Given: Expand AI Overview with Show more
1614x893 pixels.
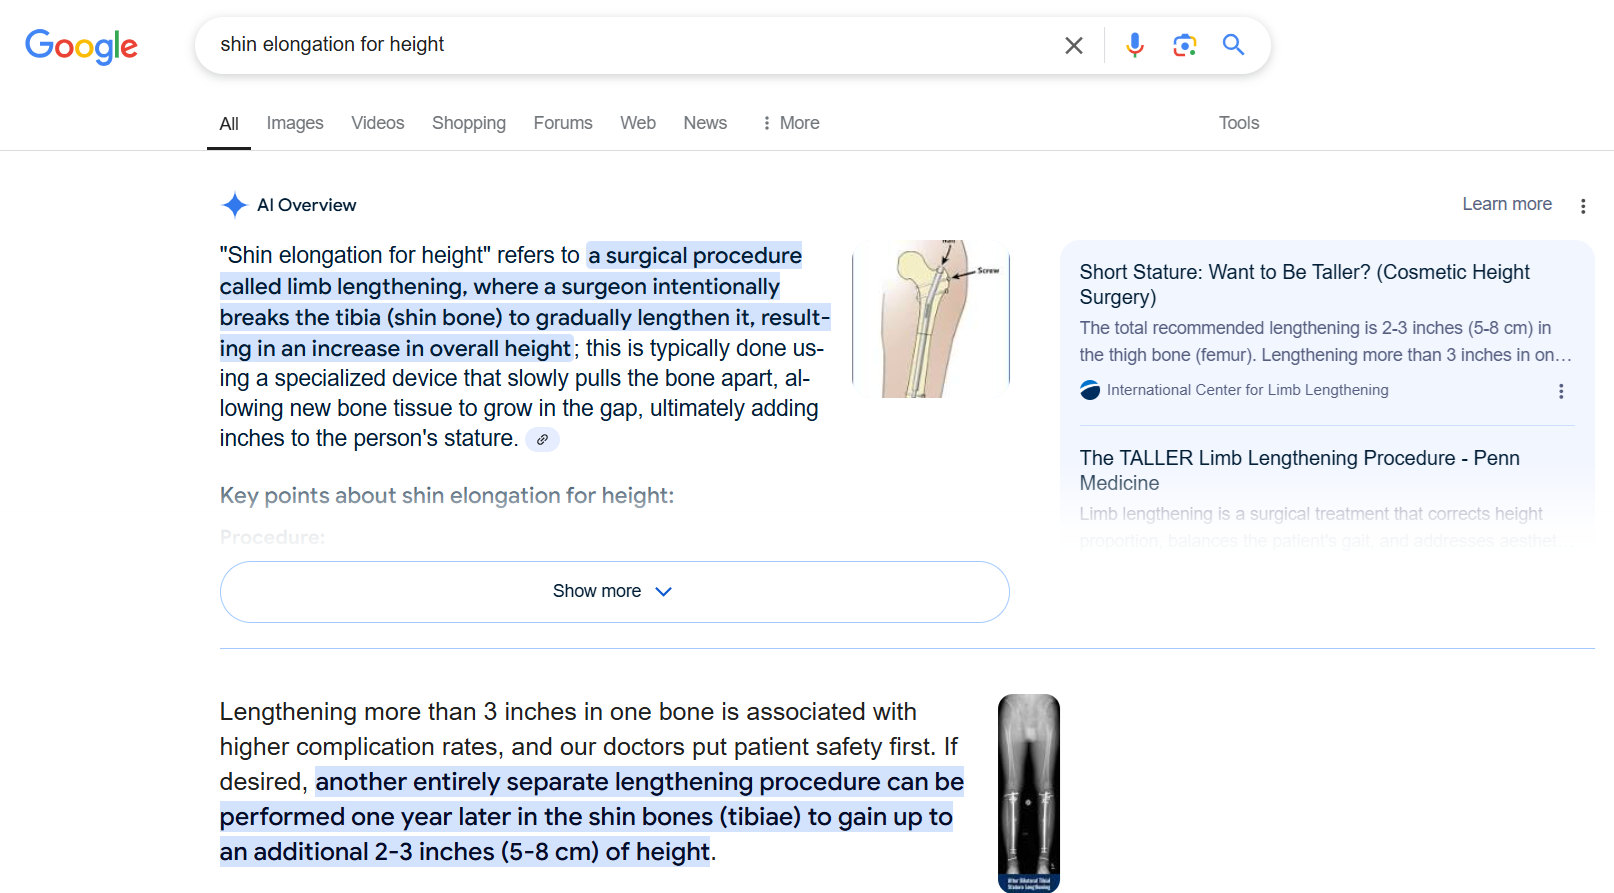Looking at the screenshot, I should coord(615,592).
